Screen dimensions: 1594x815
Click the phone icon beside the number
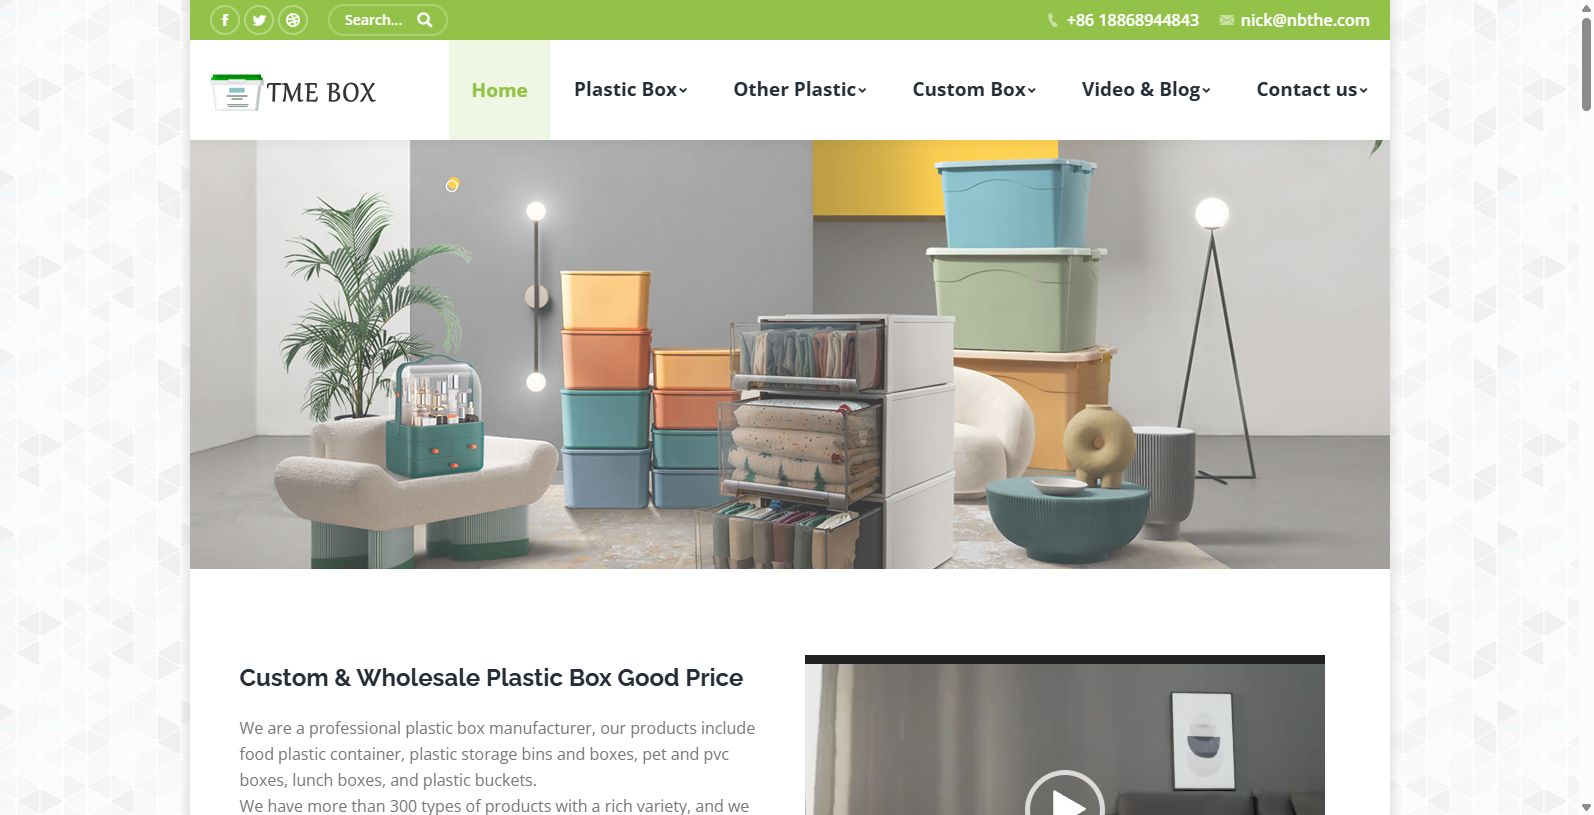point(1053,20)
